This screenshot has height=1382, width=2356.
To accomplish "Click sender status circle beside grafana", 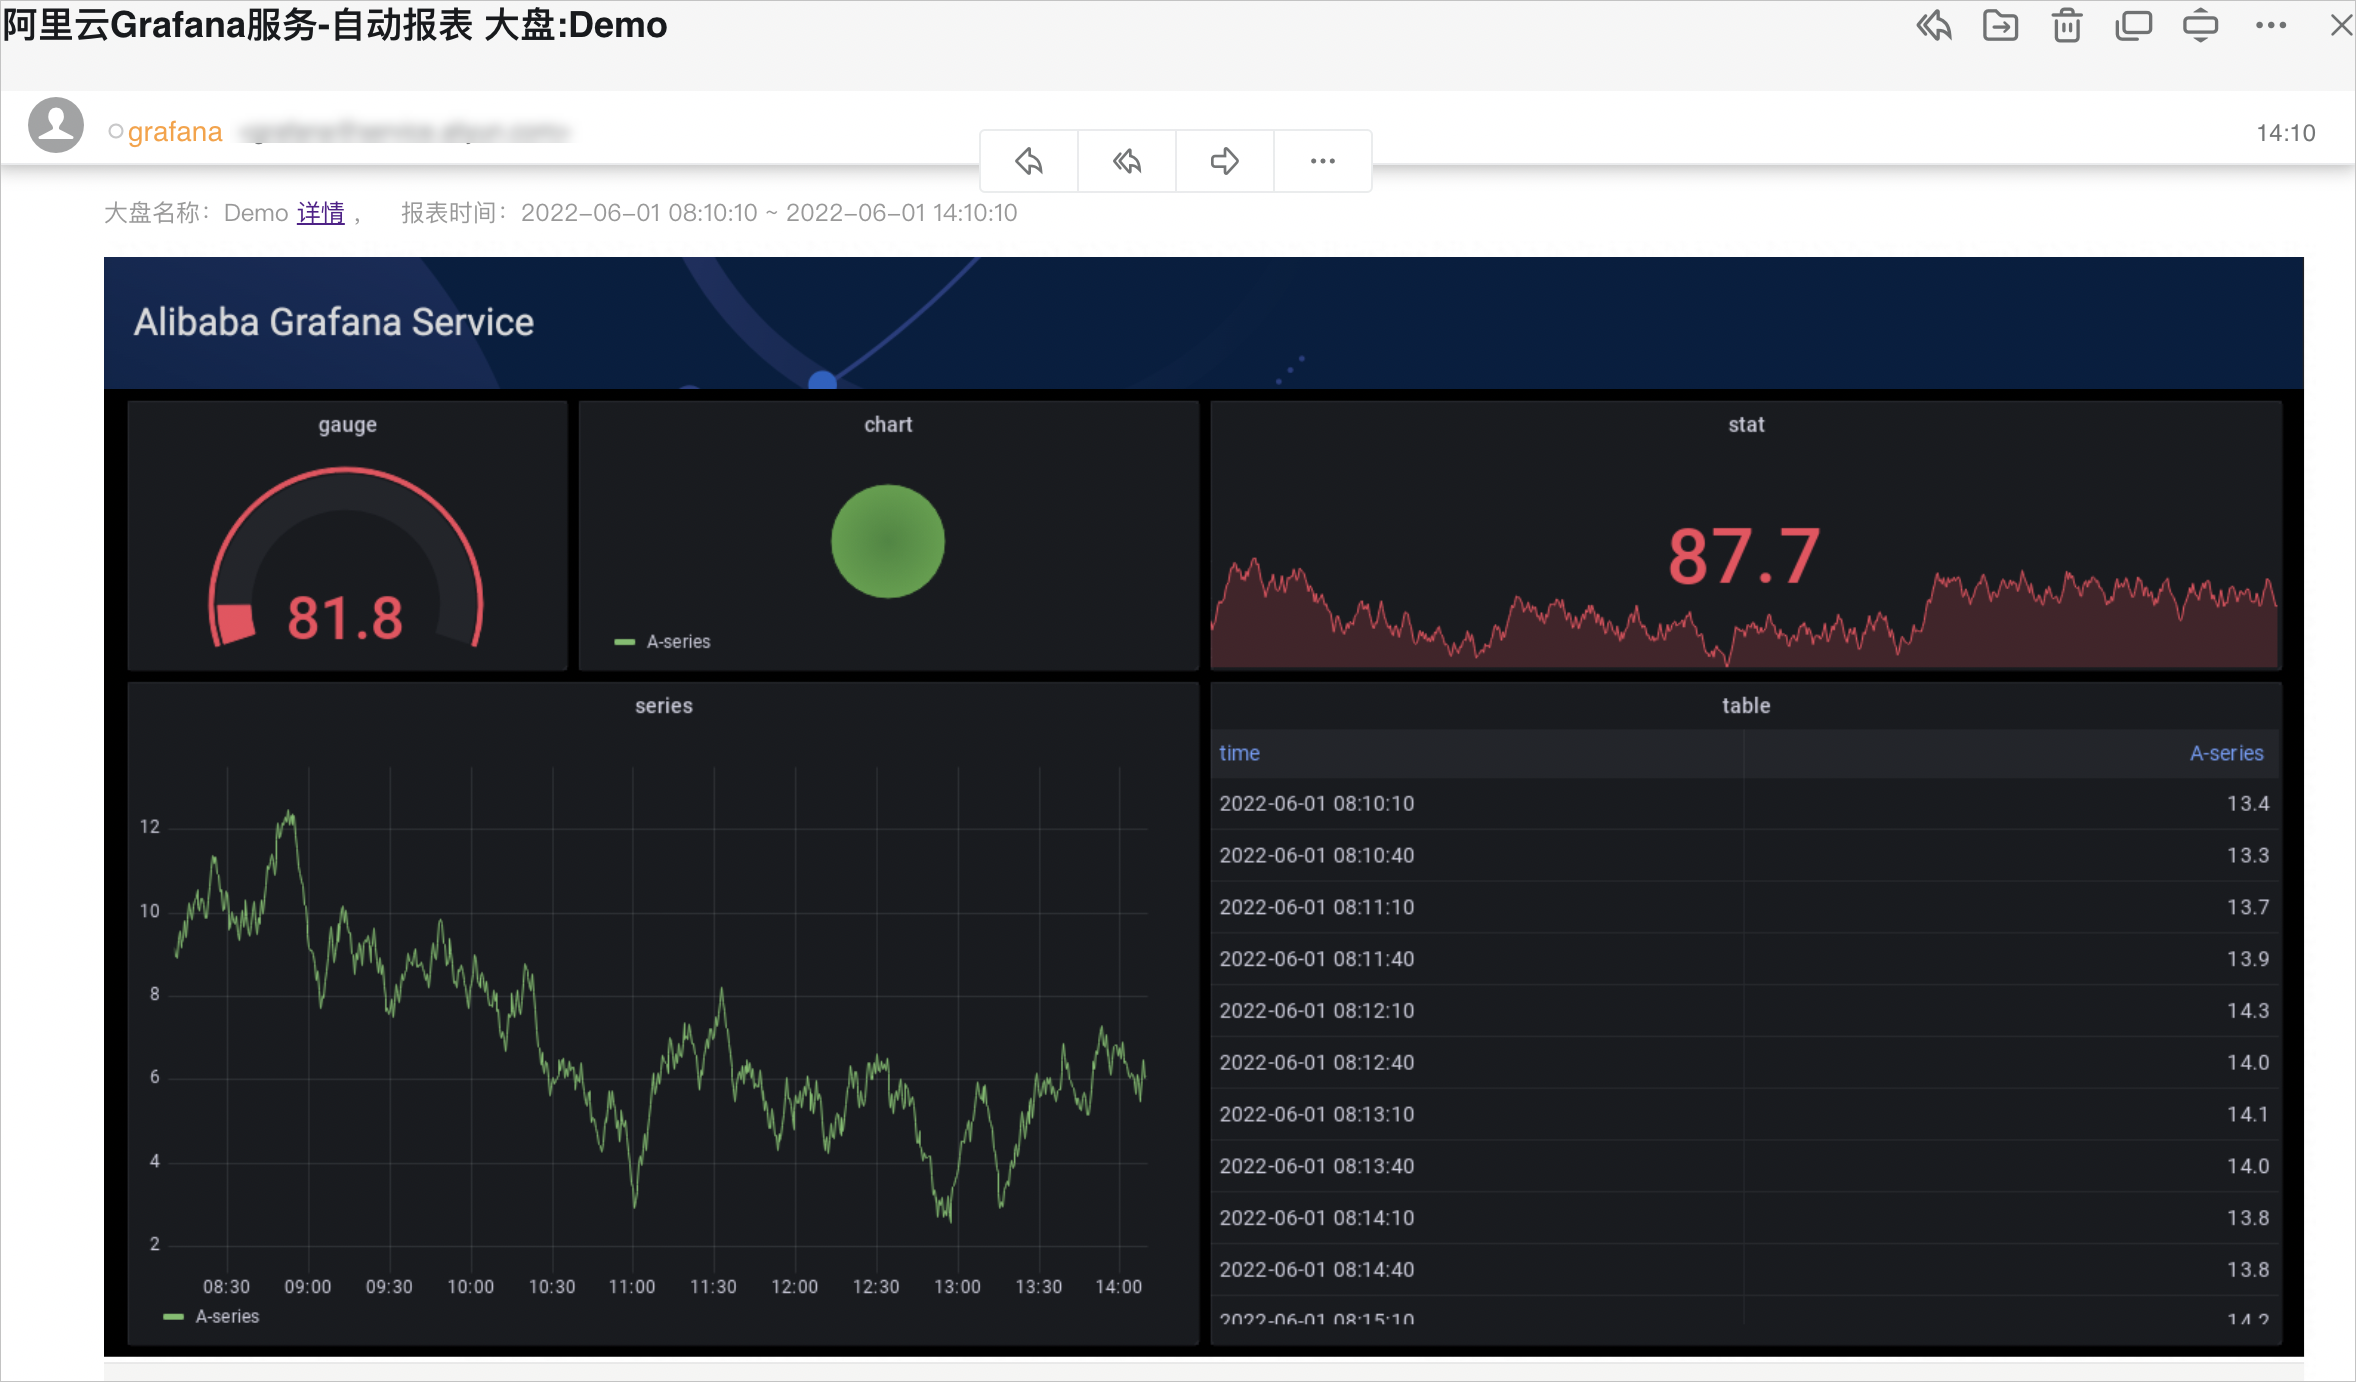I will click(x=116, y=131).
